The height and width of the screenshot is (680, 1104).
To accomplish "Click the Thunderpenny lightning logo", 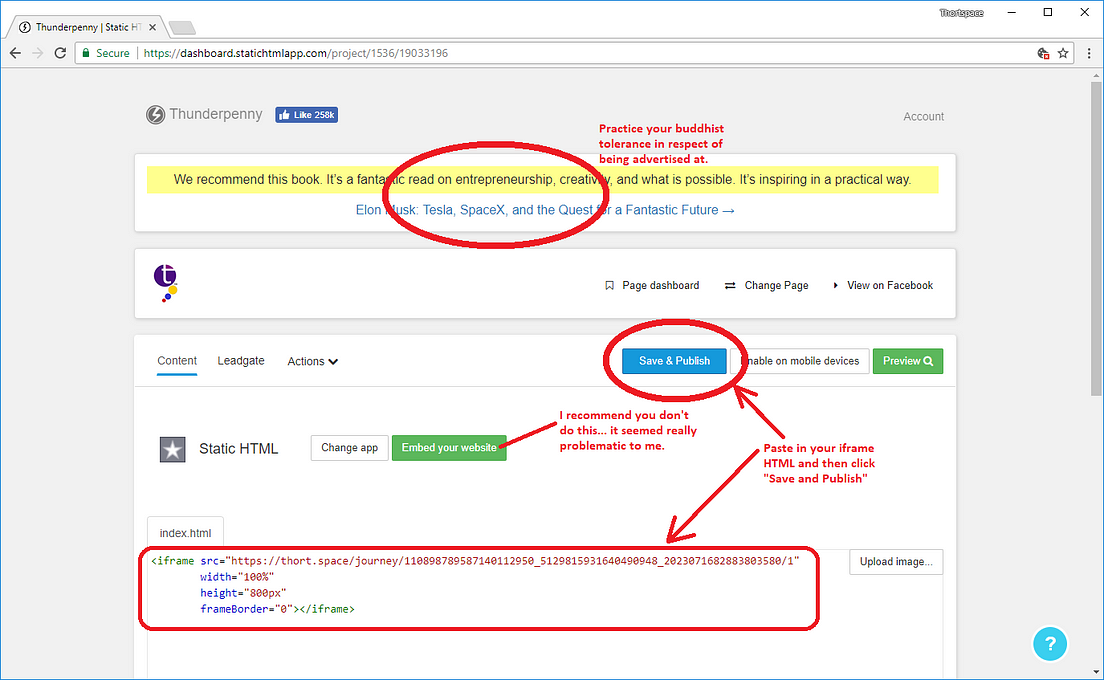I will (x=155, y=114).
